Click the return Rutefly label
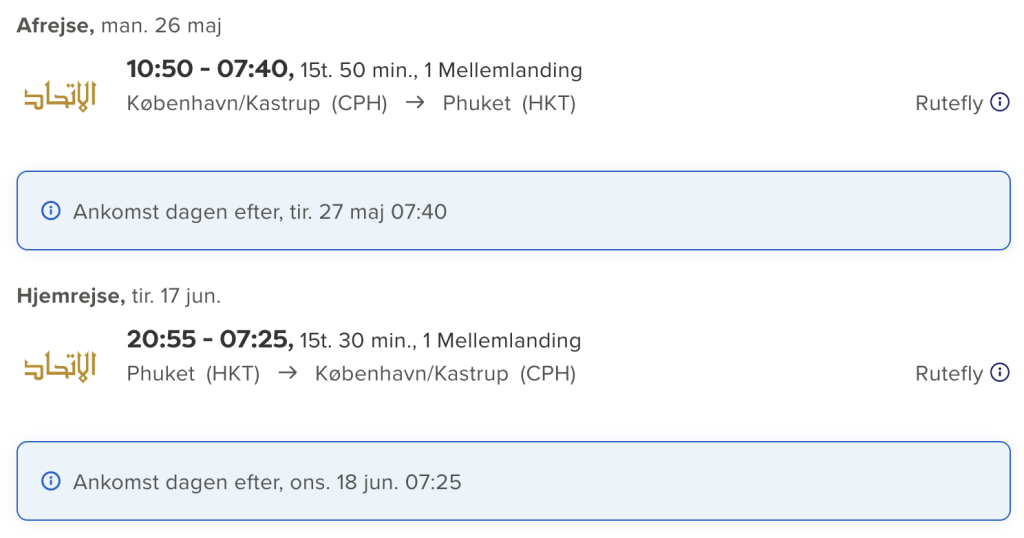1024x538 pixels. (949, 373)
